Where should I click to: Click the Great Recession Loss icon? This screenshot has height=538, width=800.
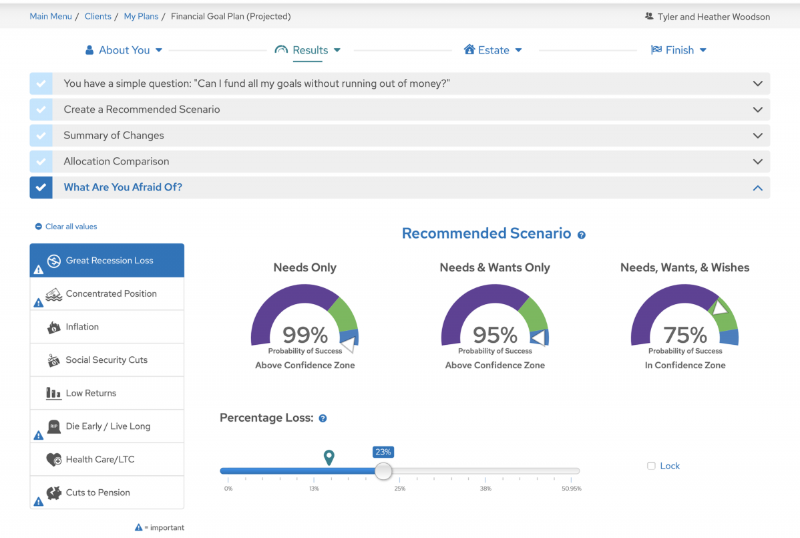54,261
